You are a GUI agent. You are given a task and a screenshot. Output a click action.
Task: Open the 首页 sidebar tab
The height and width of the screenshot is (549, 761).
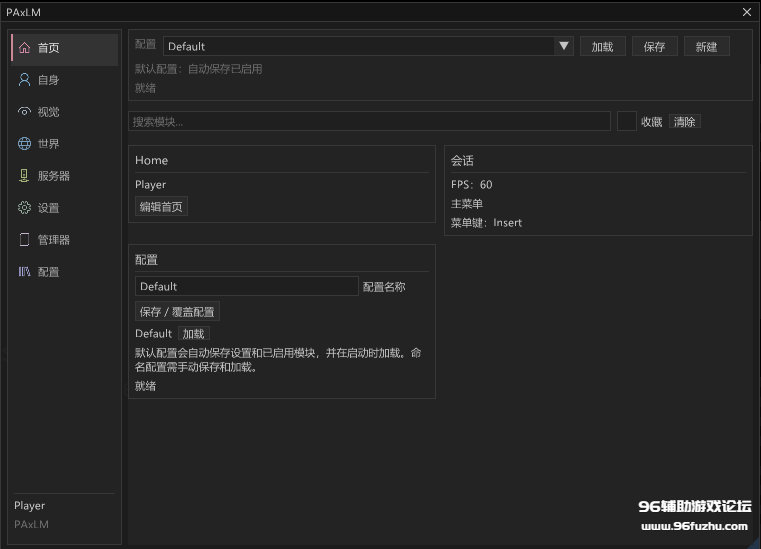coord(65,48)
